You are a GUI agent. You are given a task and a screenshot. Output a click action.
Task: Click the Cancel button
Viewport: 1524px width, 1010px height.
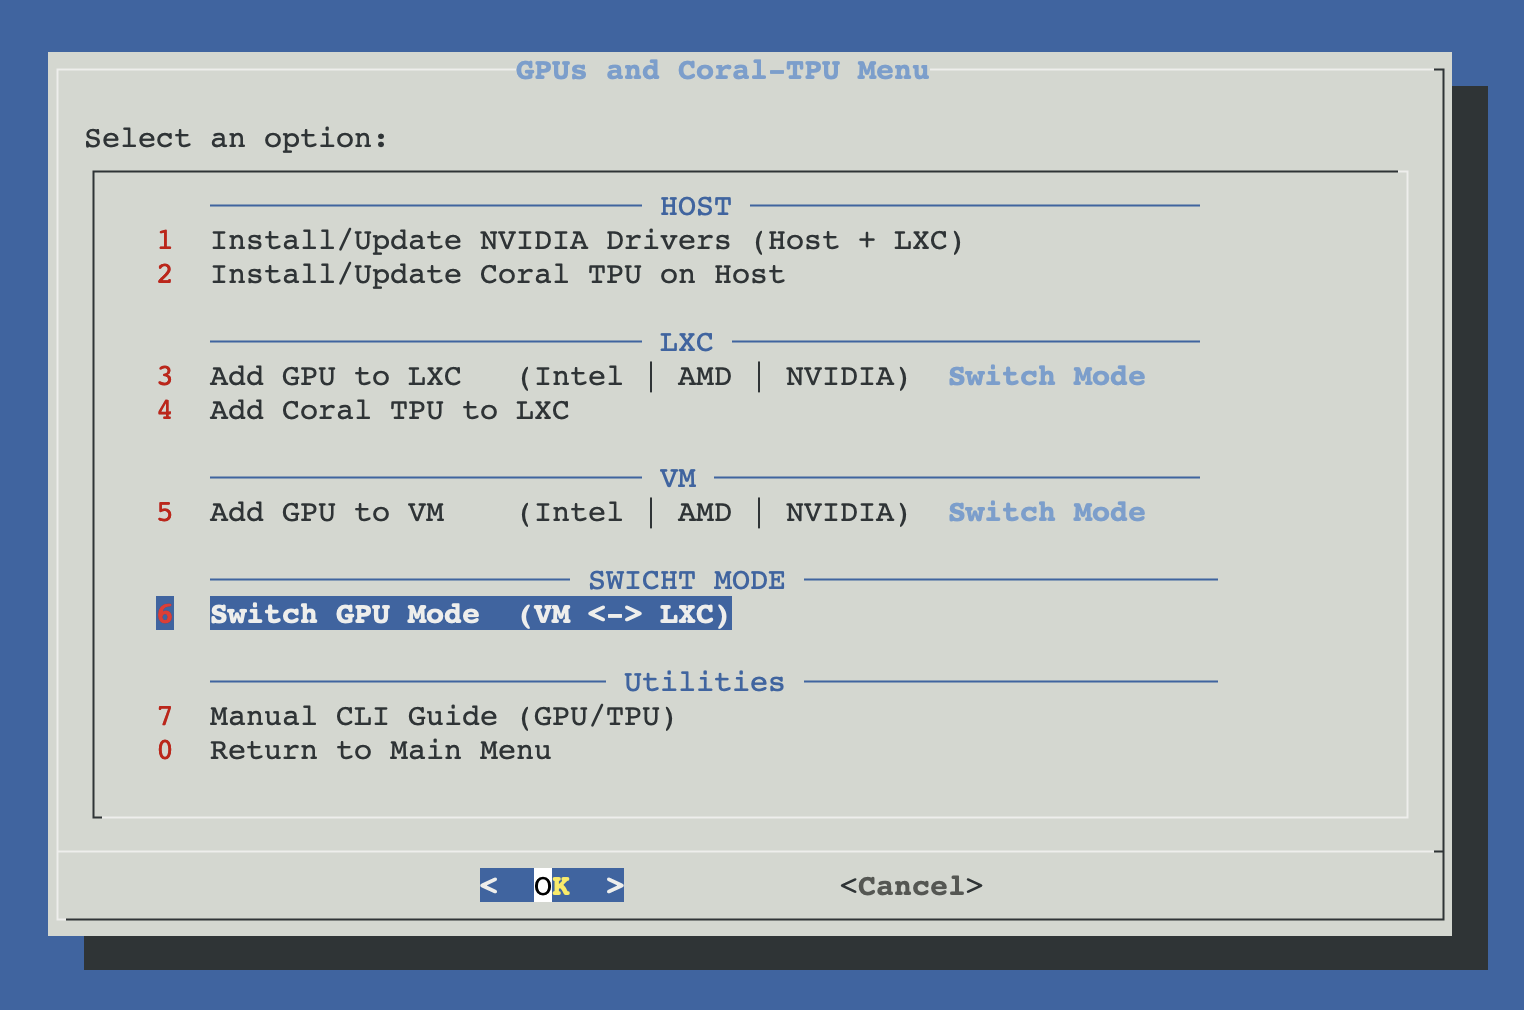911,886
